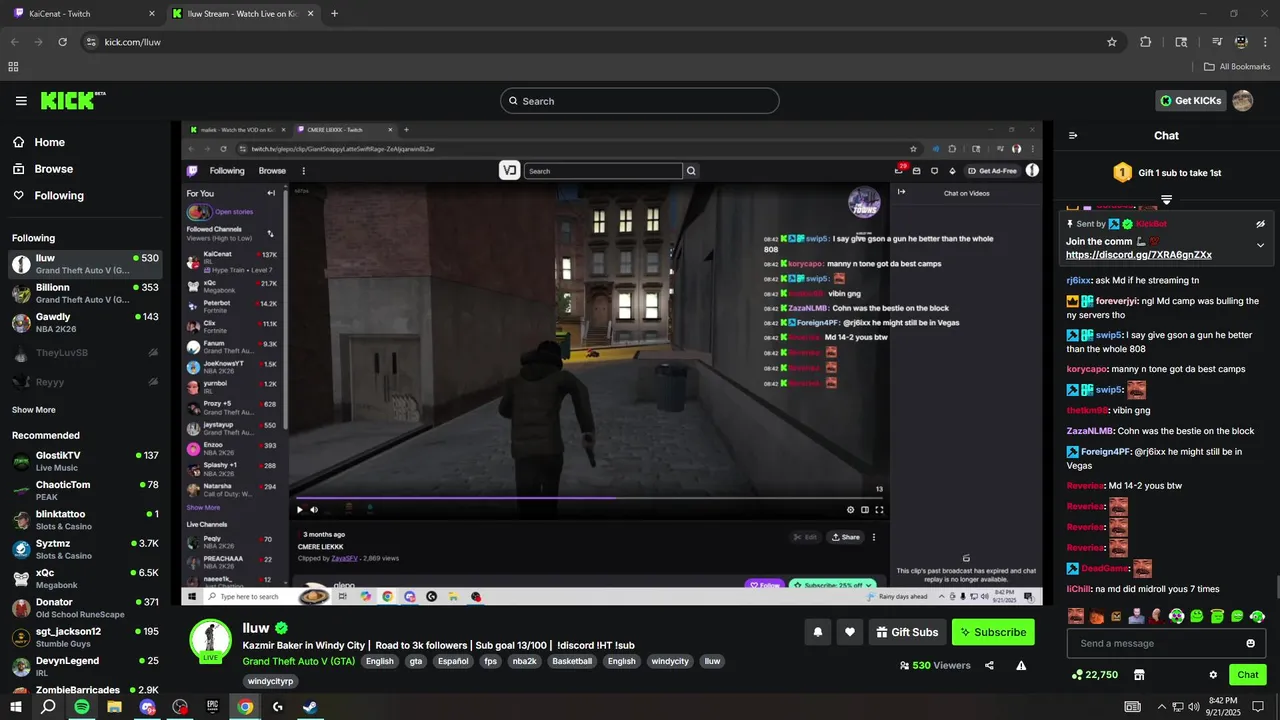Reload the kick.com page
1280x720 pixels.
62,42
